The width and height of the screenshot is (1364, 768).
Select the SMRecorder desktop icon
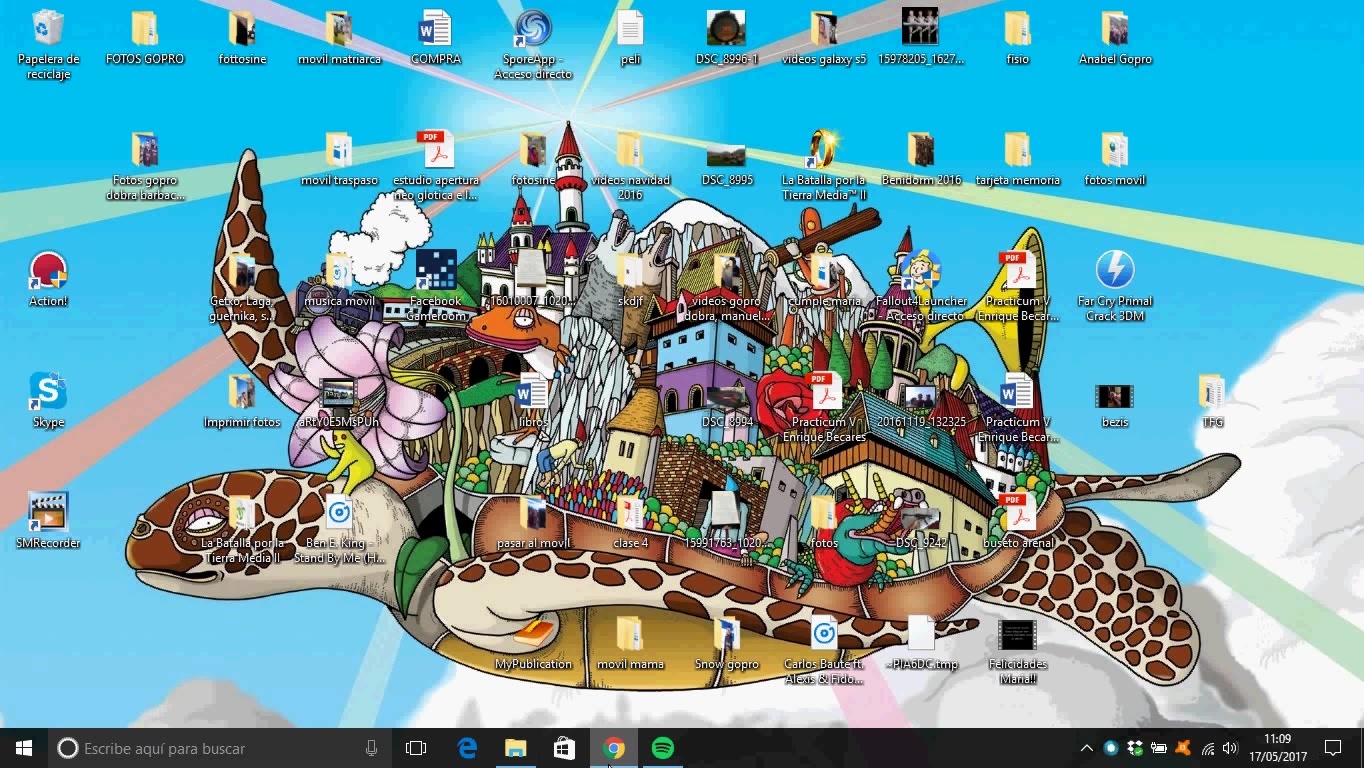pyautogui.click(x=48, y=513)
